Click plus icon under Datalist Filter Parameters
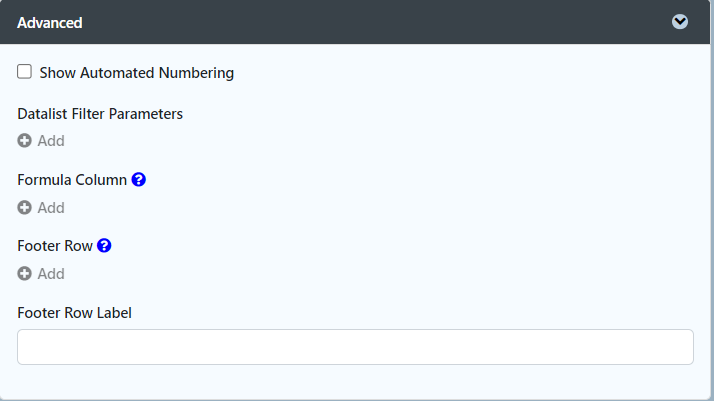Screen dimensions: 714x401 tap(25, 141)
